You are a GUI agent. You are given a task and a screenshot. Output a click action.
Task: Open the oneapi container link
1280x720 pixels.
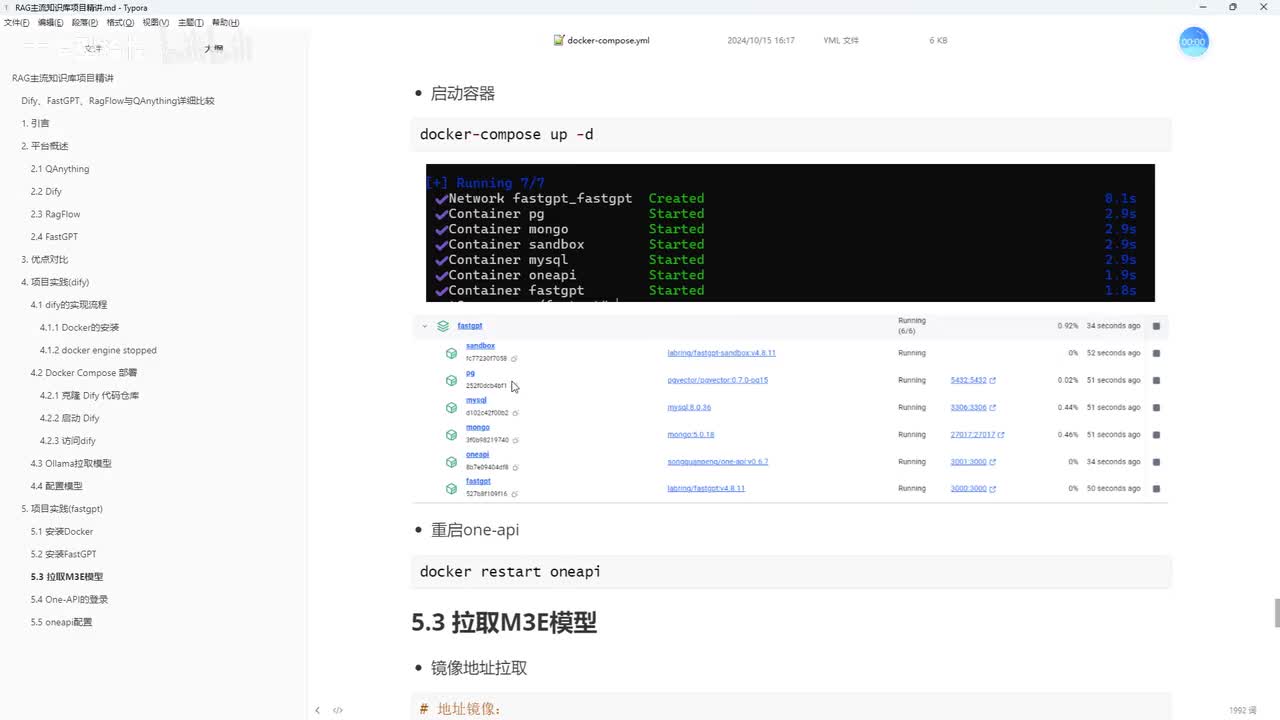(x=478, y=455)
